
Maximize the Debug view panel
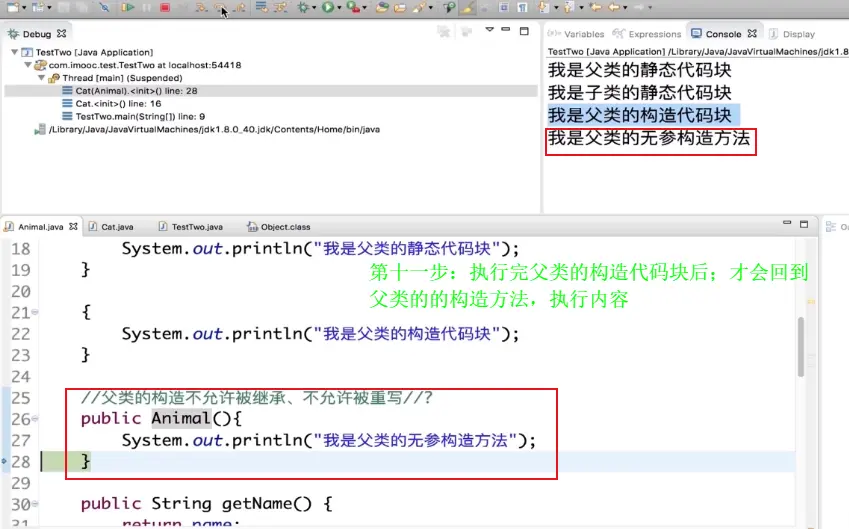point(524,31)
